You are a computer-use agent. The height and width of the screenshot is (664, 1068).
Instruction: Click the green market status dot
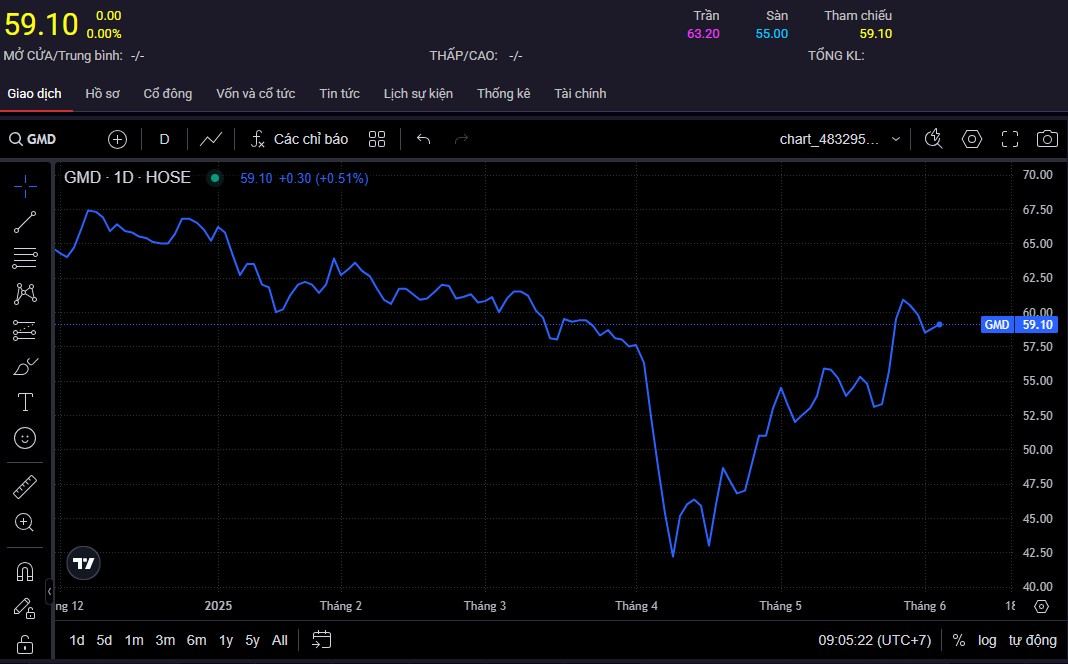[x=215, y=178]
